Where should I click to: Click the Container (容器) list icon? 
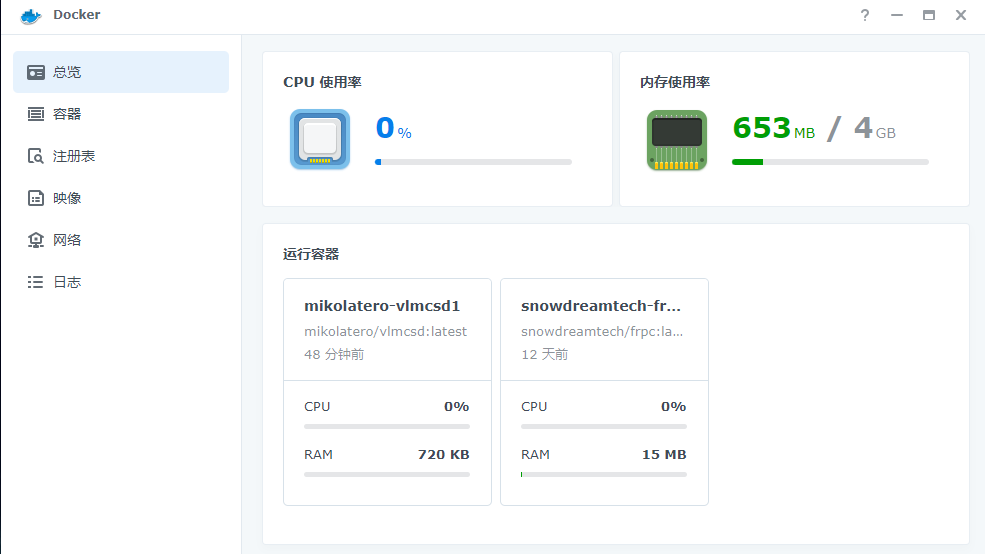coord(36,114)
